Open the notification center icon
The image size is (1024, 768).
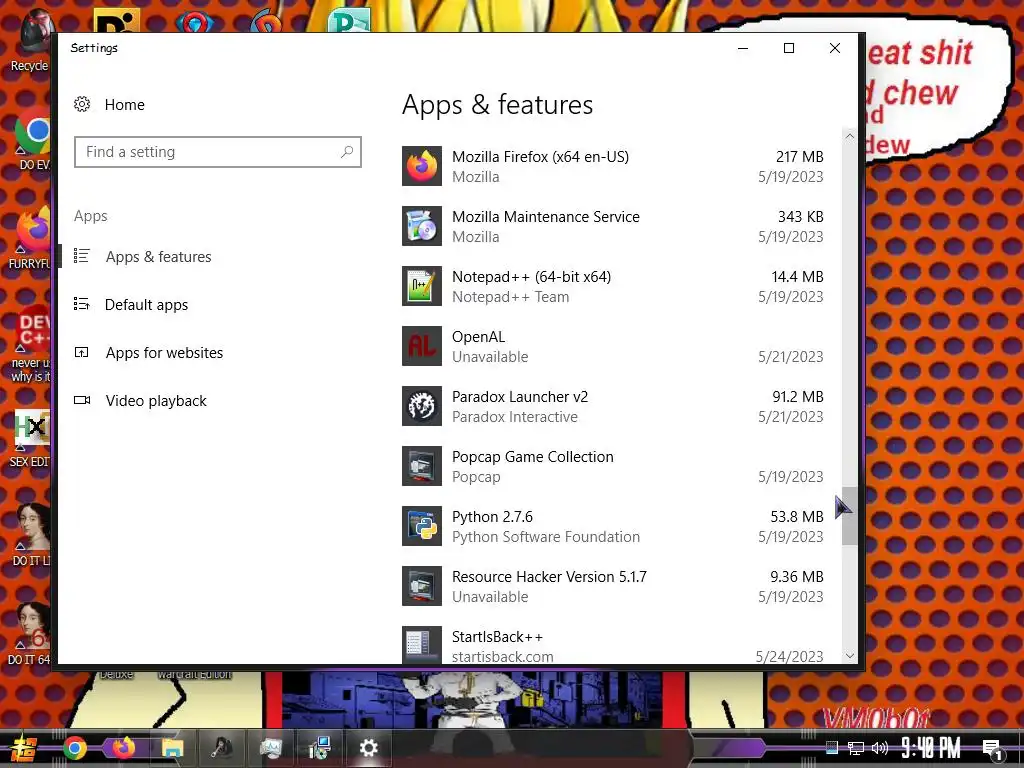[x=993, y=749]
